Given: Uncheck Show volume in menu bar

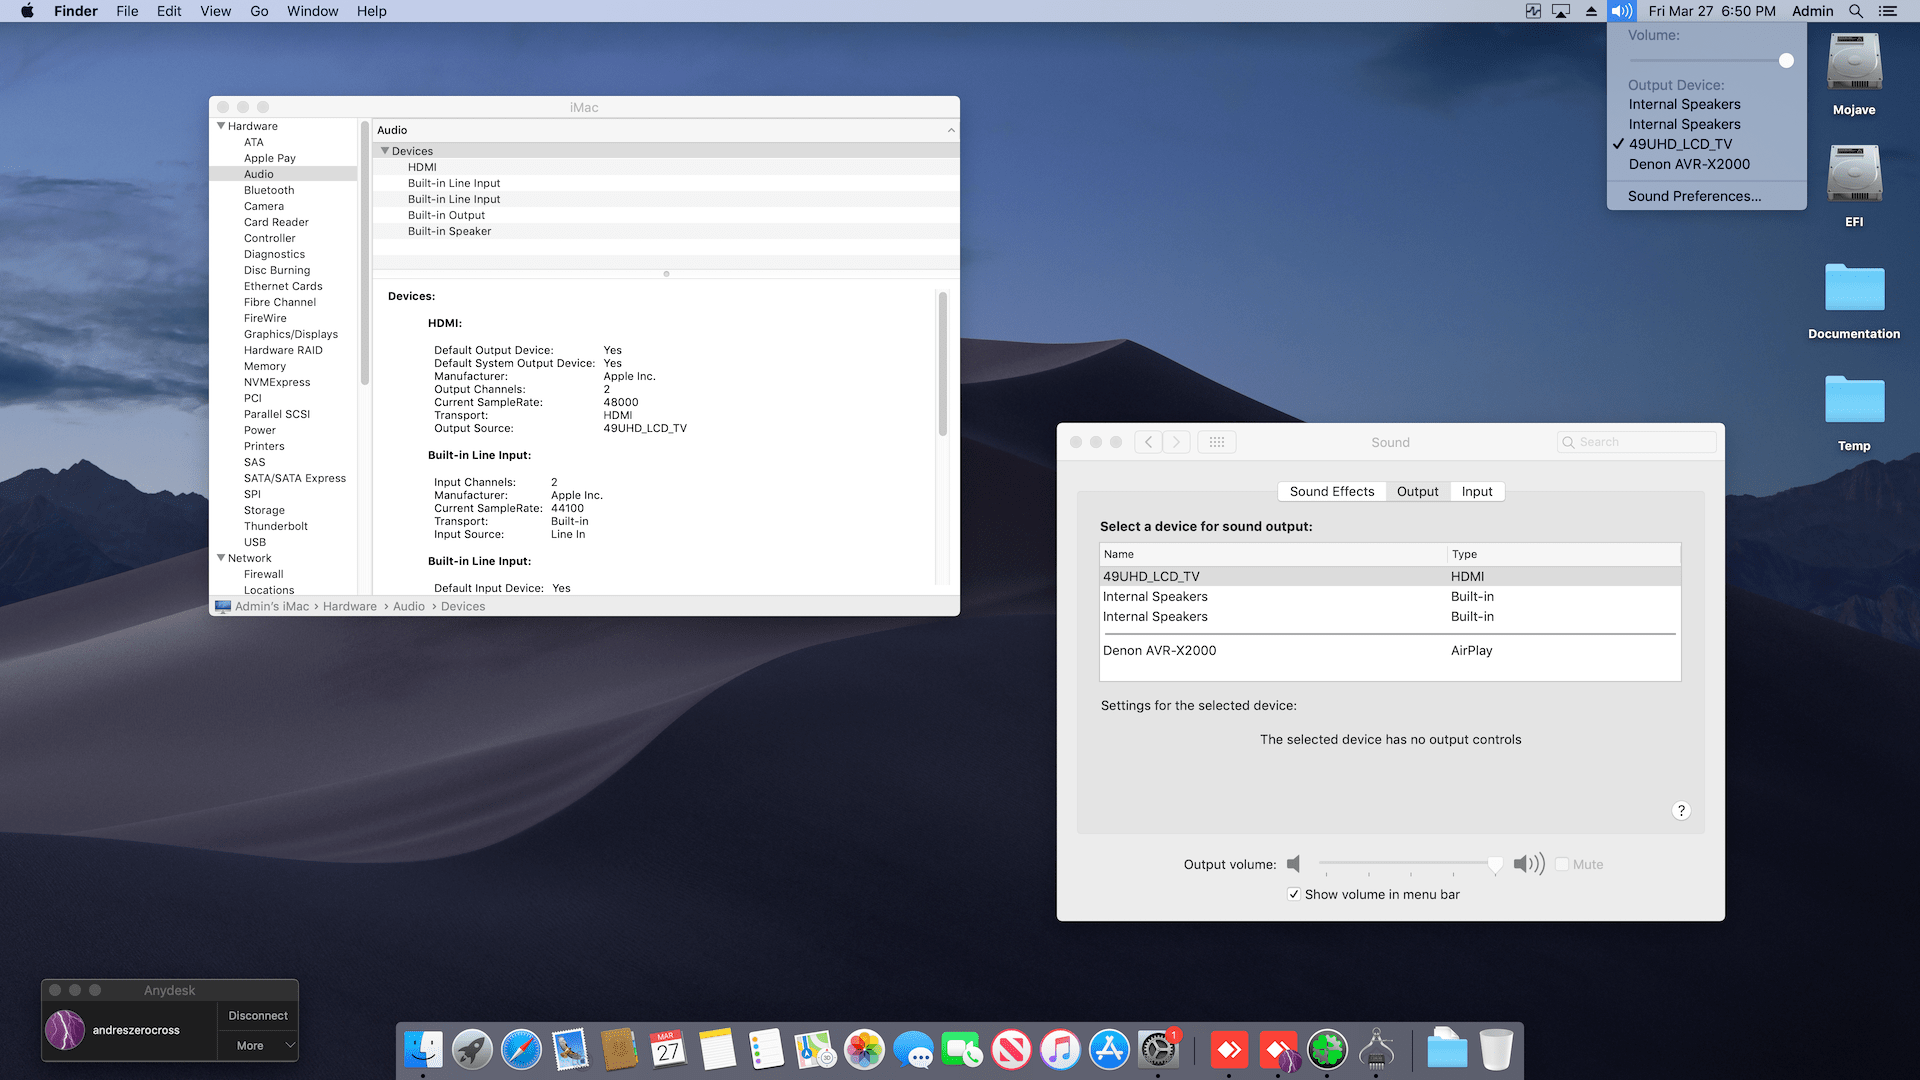Looking at the screenshot, I should 1294,894.
